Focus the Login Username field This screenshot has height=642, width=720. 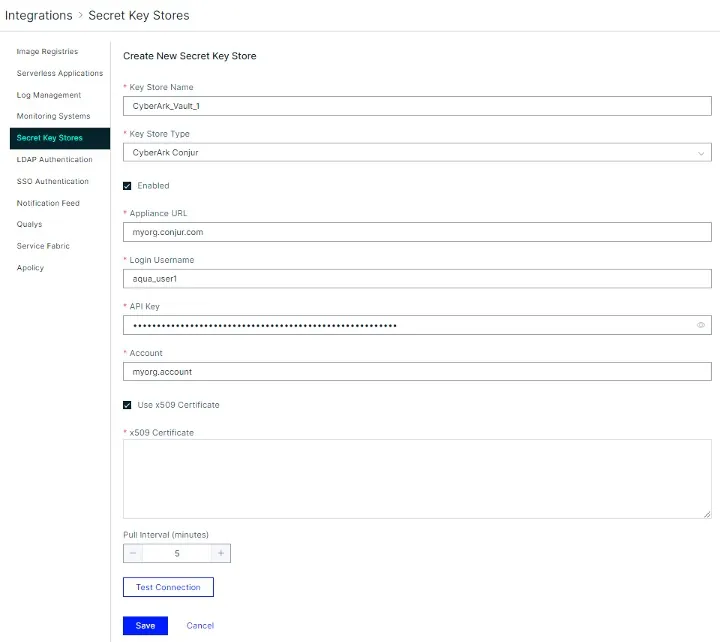(417, 279)
